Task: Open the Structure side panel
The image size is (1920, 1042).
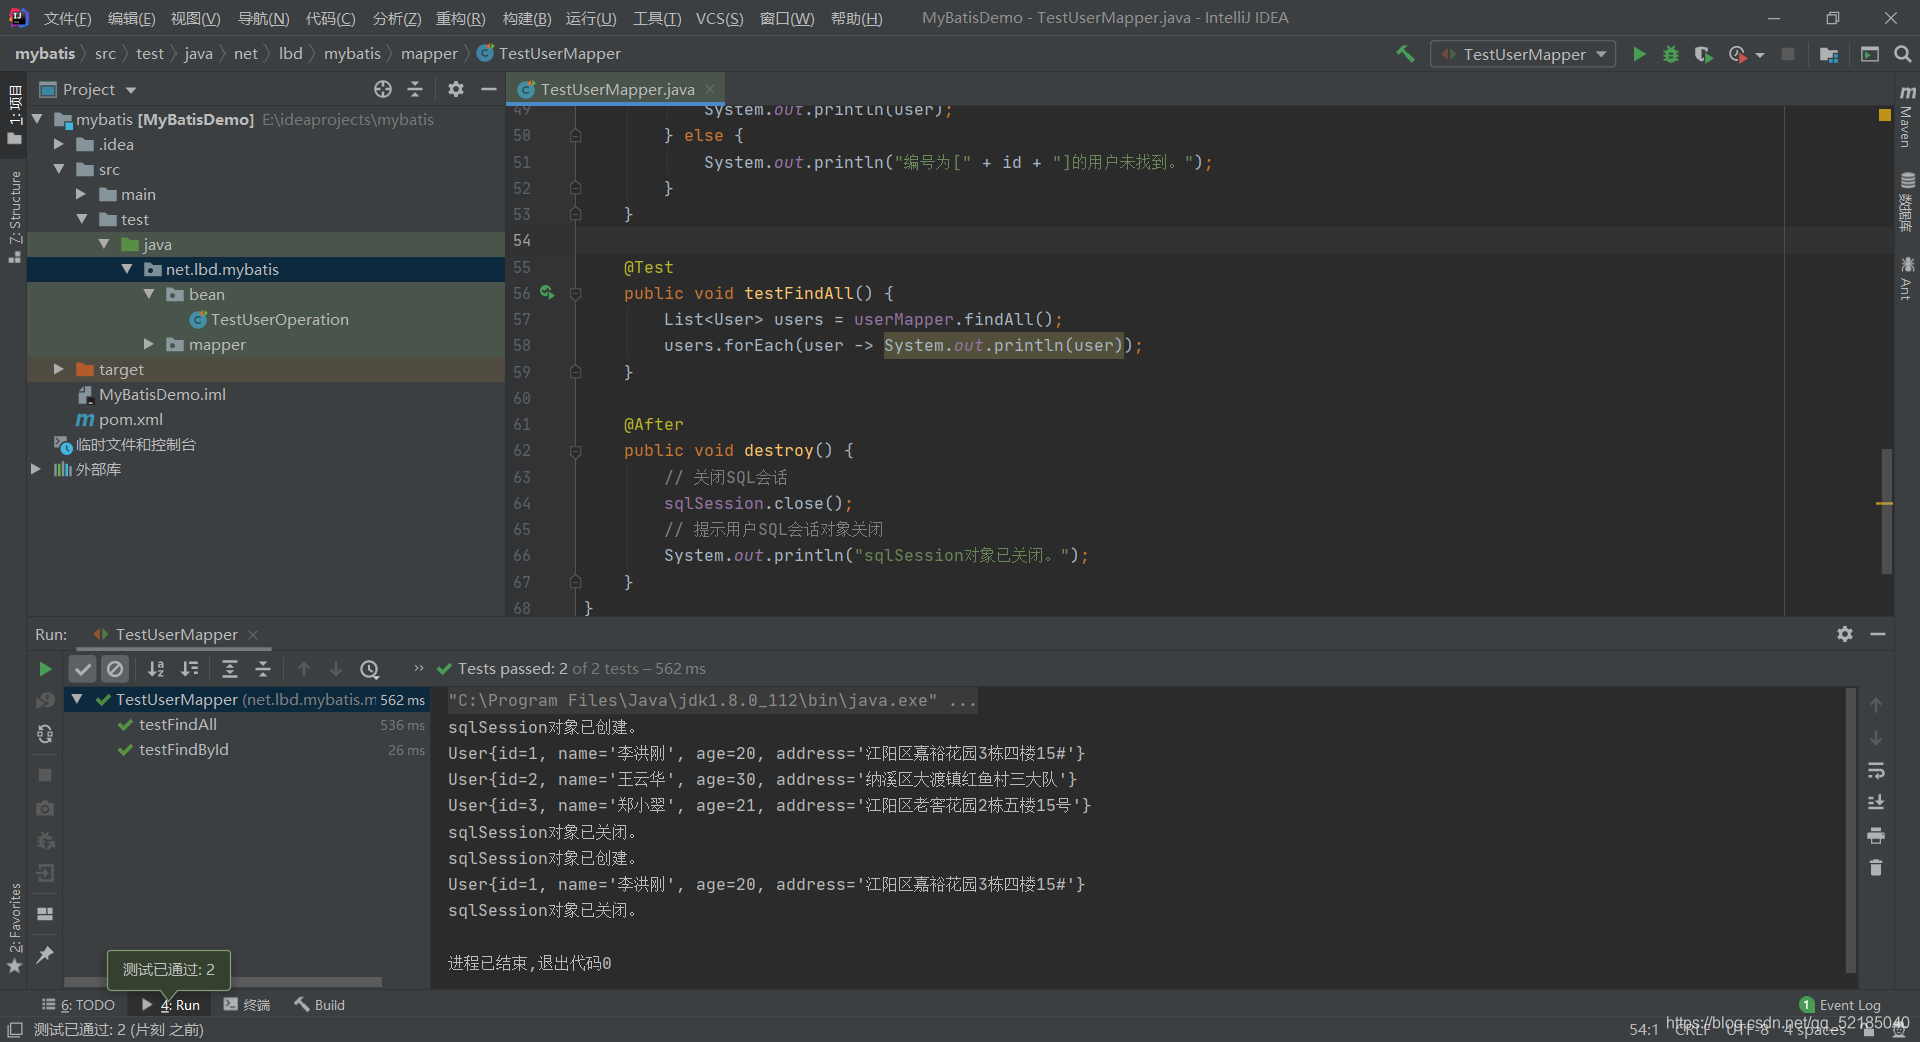Action: pyautogui.click(x=14, y=215)
